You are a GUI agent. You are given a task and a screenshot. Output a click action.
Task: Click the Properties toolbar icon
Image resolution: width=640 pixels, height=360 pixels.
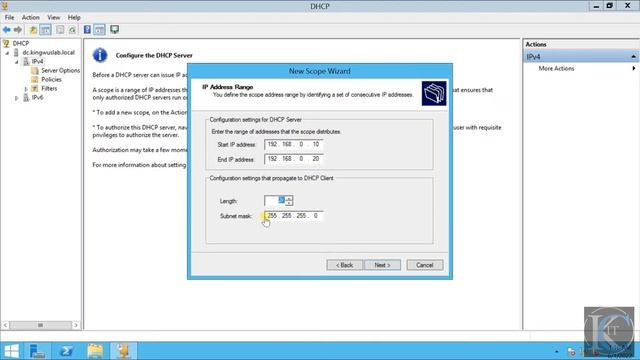tap(60, 30)
